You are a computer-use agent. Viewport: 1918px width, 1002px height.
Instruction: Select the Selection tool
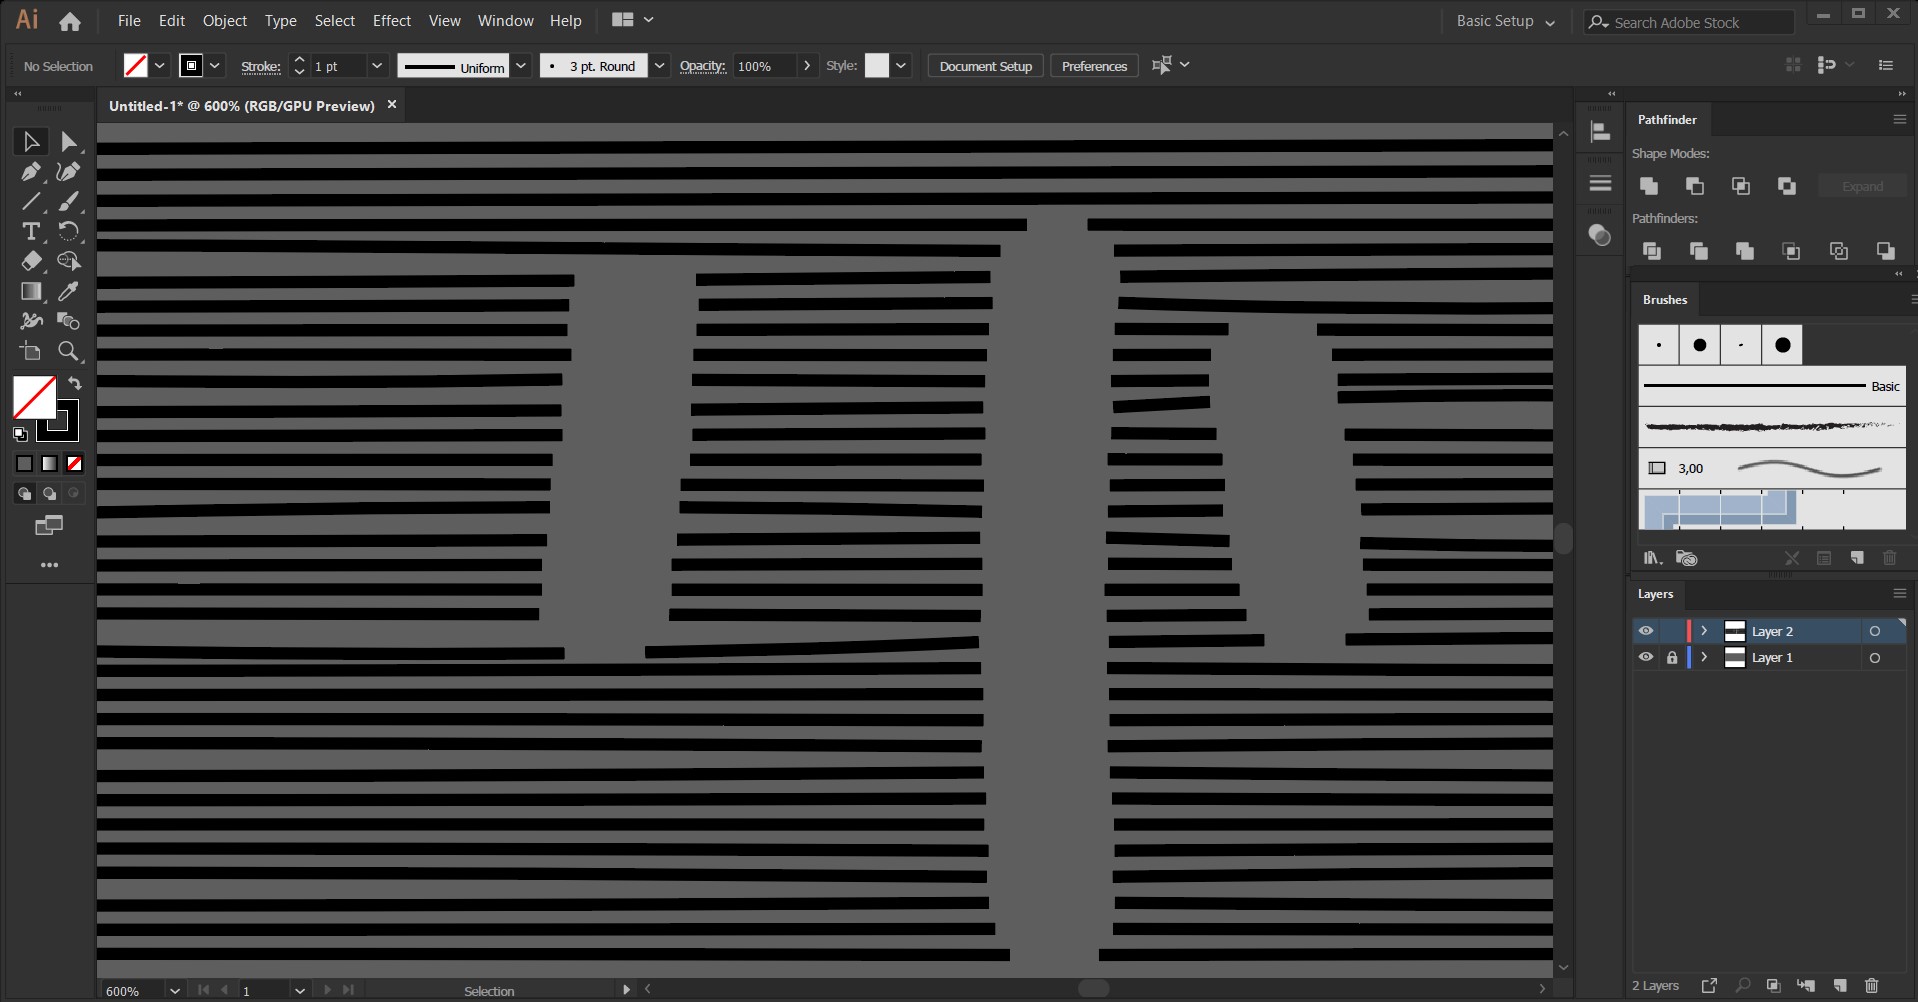coord(30,141)
